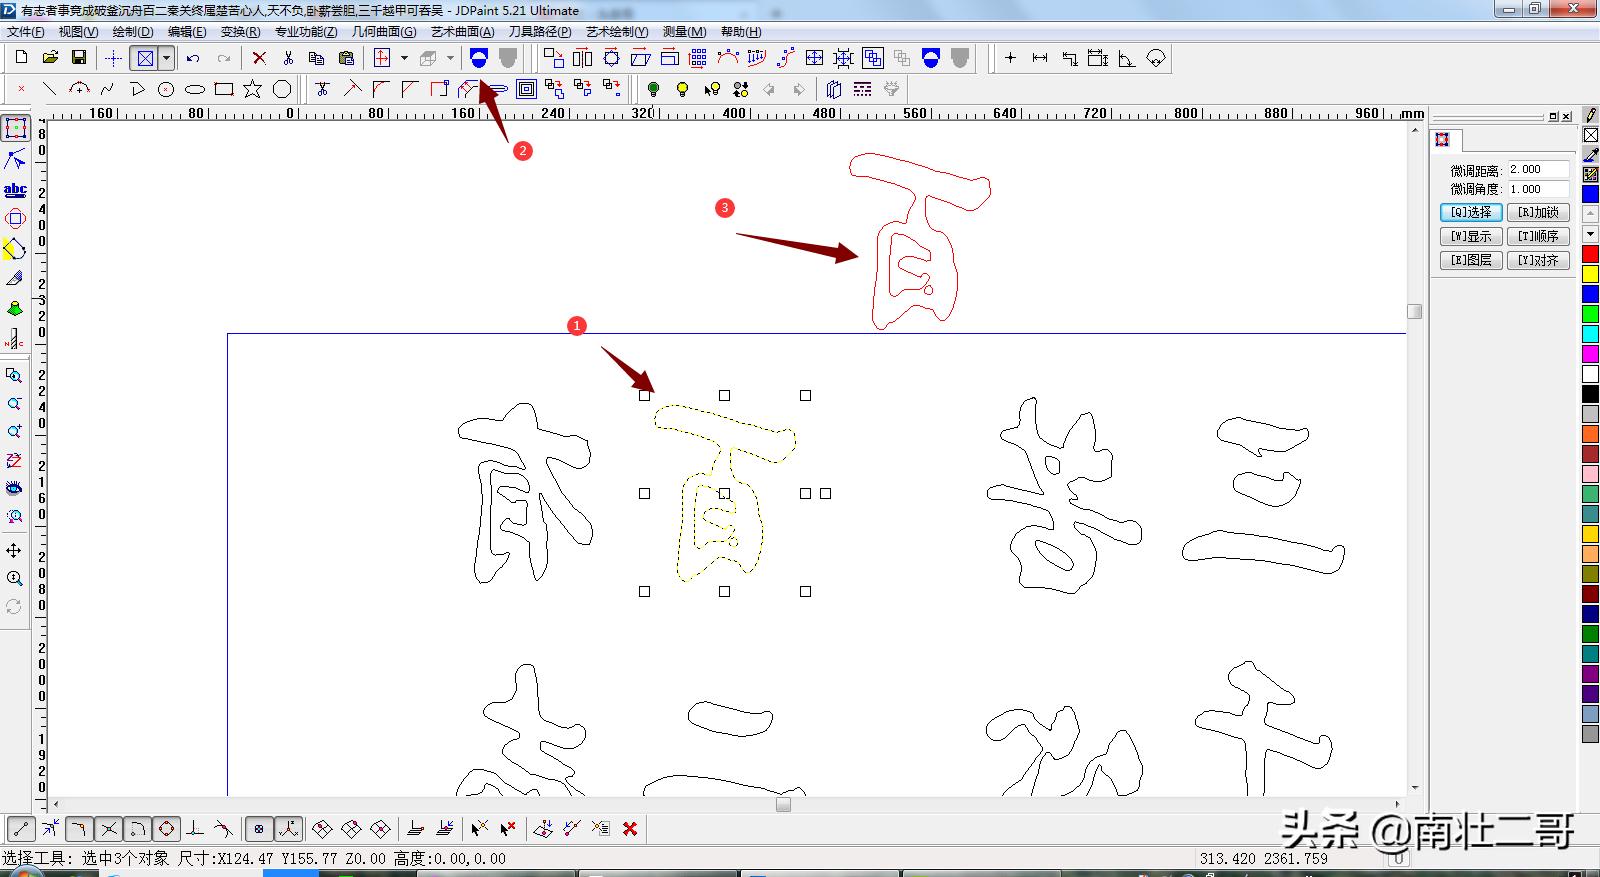The width and height of the screenshot is (1600, 877).
Task: Select the circle drawing tool
Action: point(166,89)
